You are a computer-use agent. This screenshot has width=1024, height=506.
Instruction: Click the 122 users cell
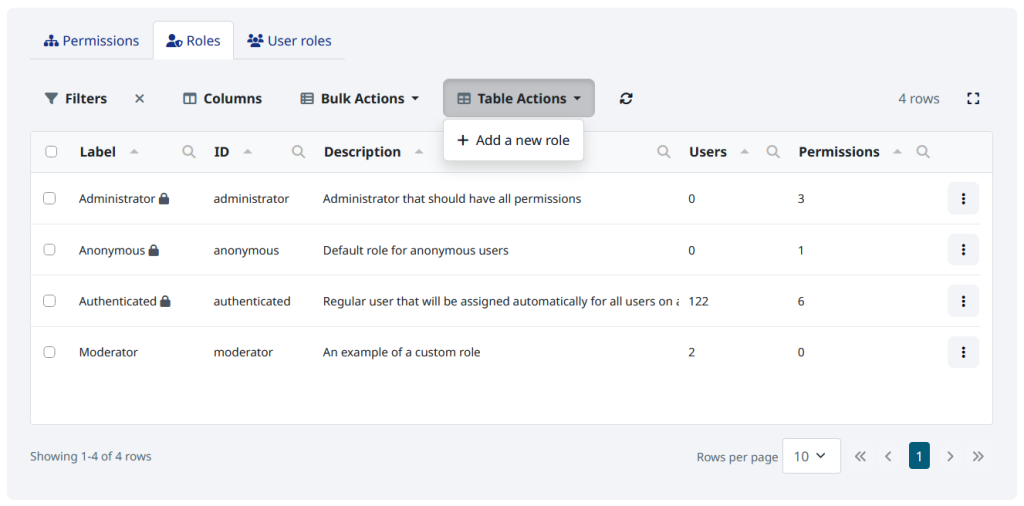click(698, 301)
